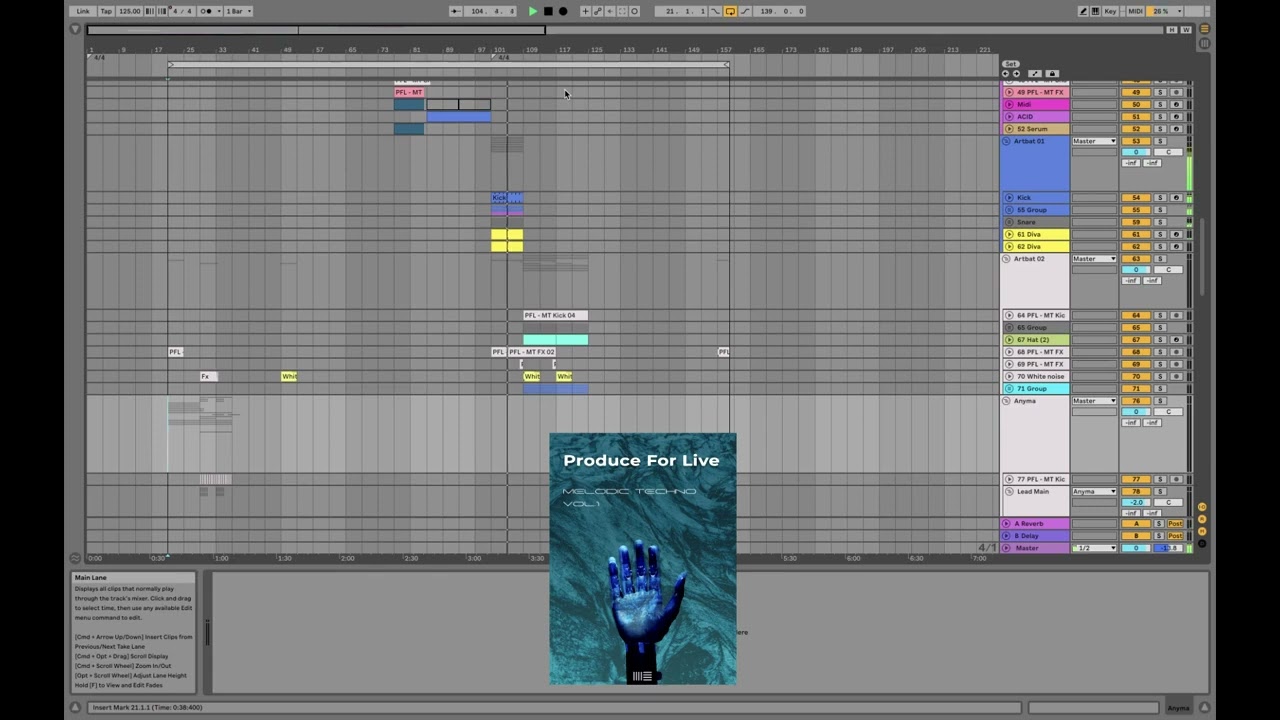Image resolution: width=1280 pixels, height=720 pixels.
Task: Click the Tap tempo button
Action: [106, 11]
